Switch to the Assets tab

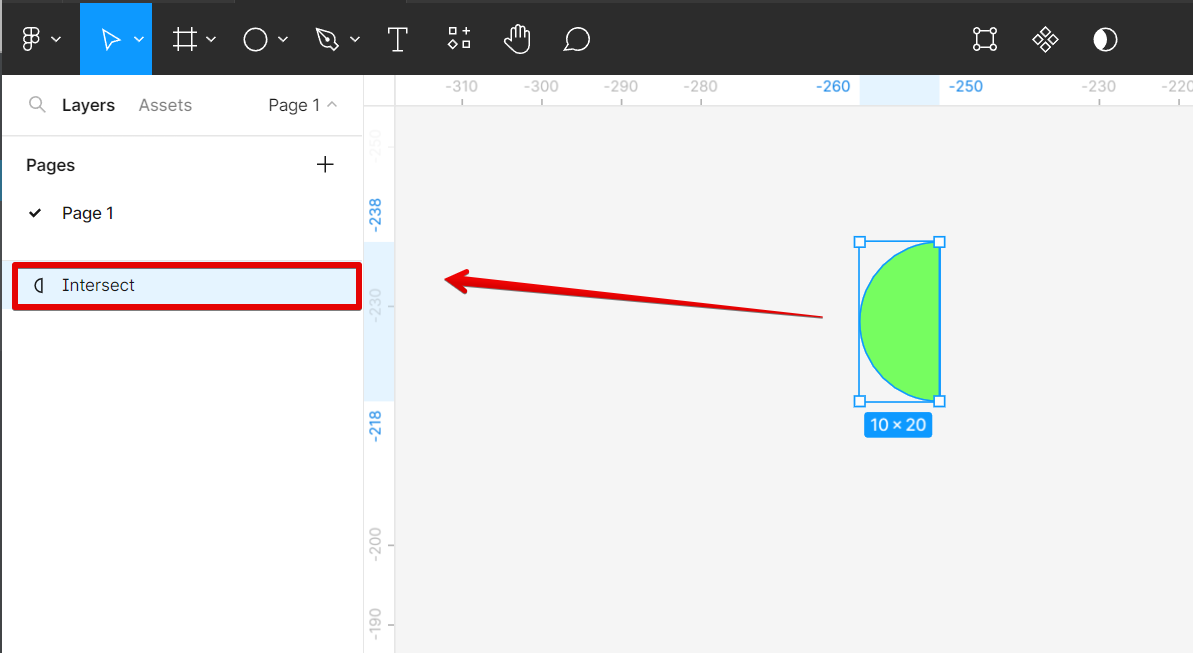(x=165, y=105)
